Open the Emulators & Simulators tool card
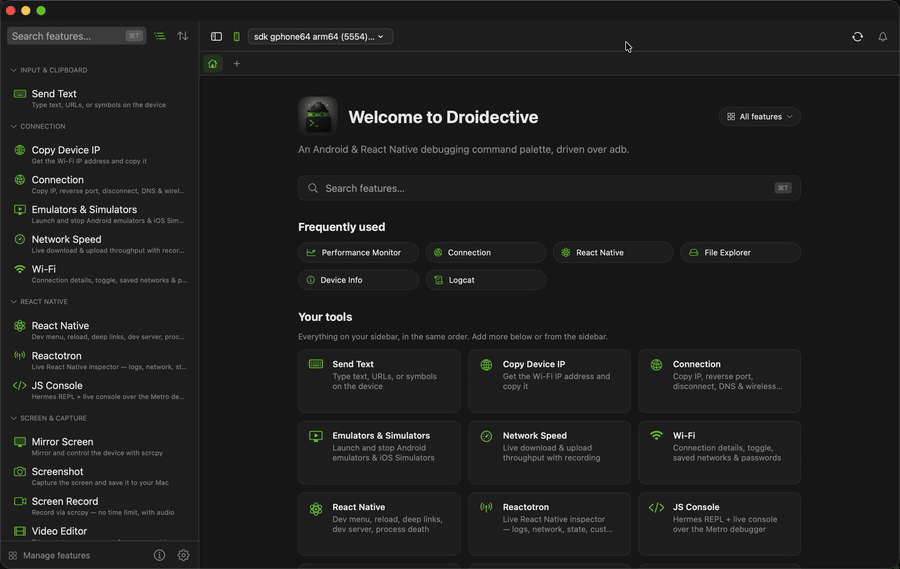The height and width of the screenshot is (569, 900). (379, 452)
